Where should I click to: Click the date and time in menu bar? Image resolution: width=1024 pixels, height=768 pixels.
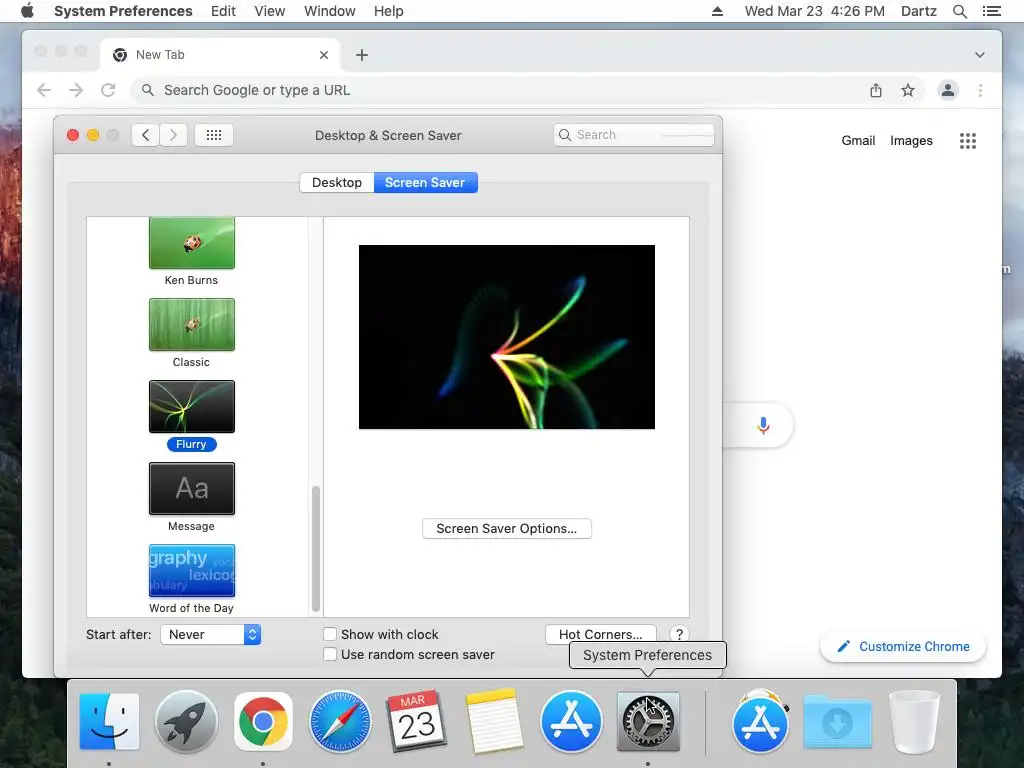[814, 11]
